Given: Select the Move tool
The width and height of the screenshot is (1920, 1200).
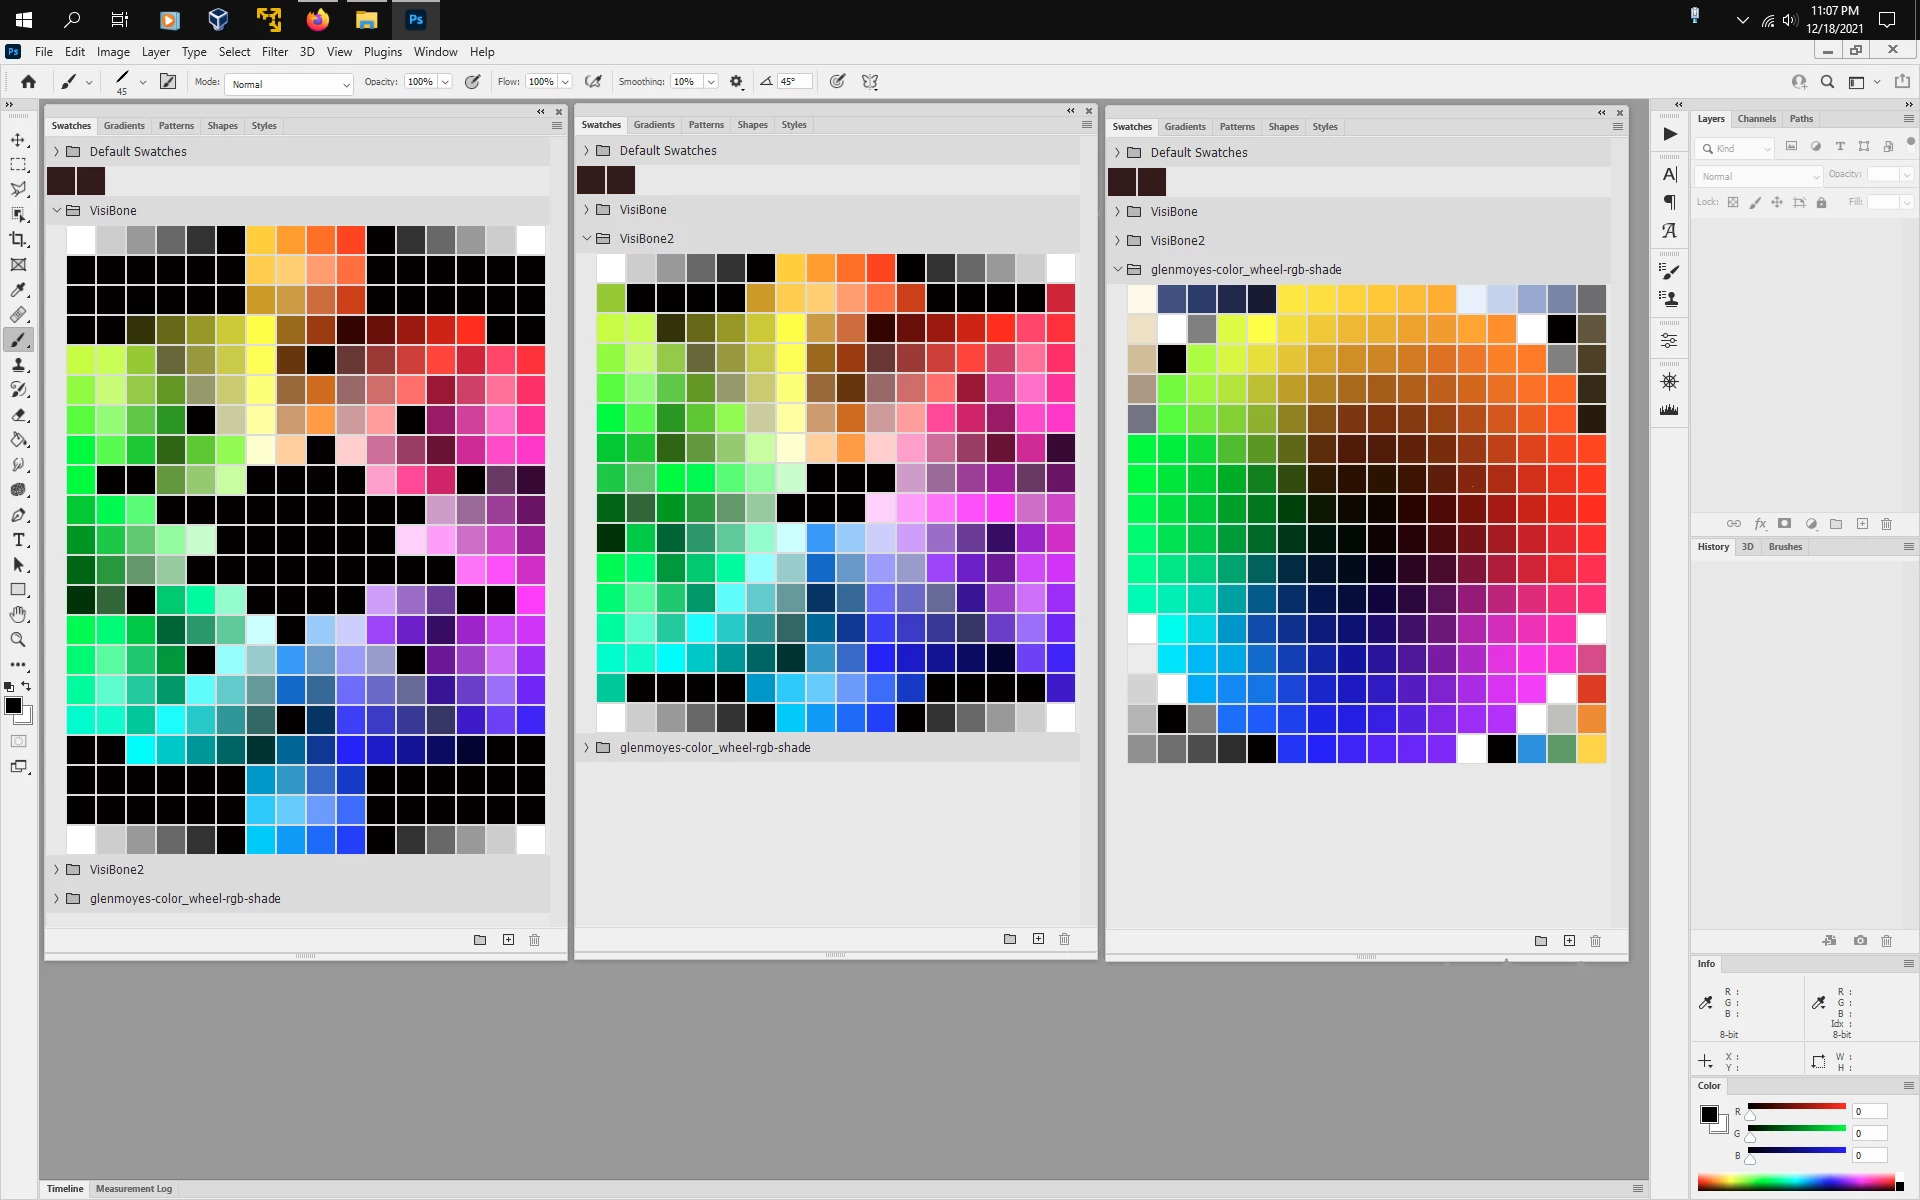Looking at the screenshot, I should 18,140.
